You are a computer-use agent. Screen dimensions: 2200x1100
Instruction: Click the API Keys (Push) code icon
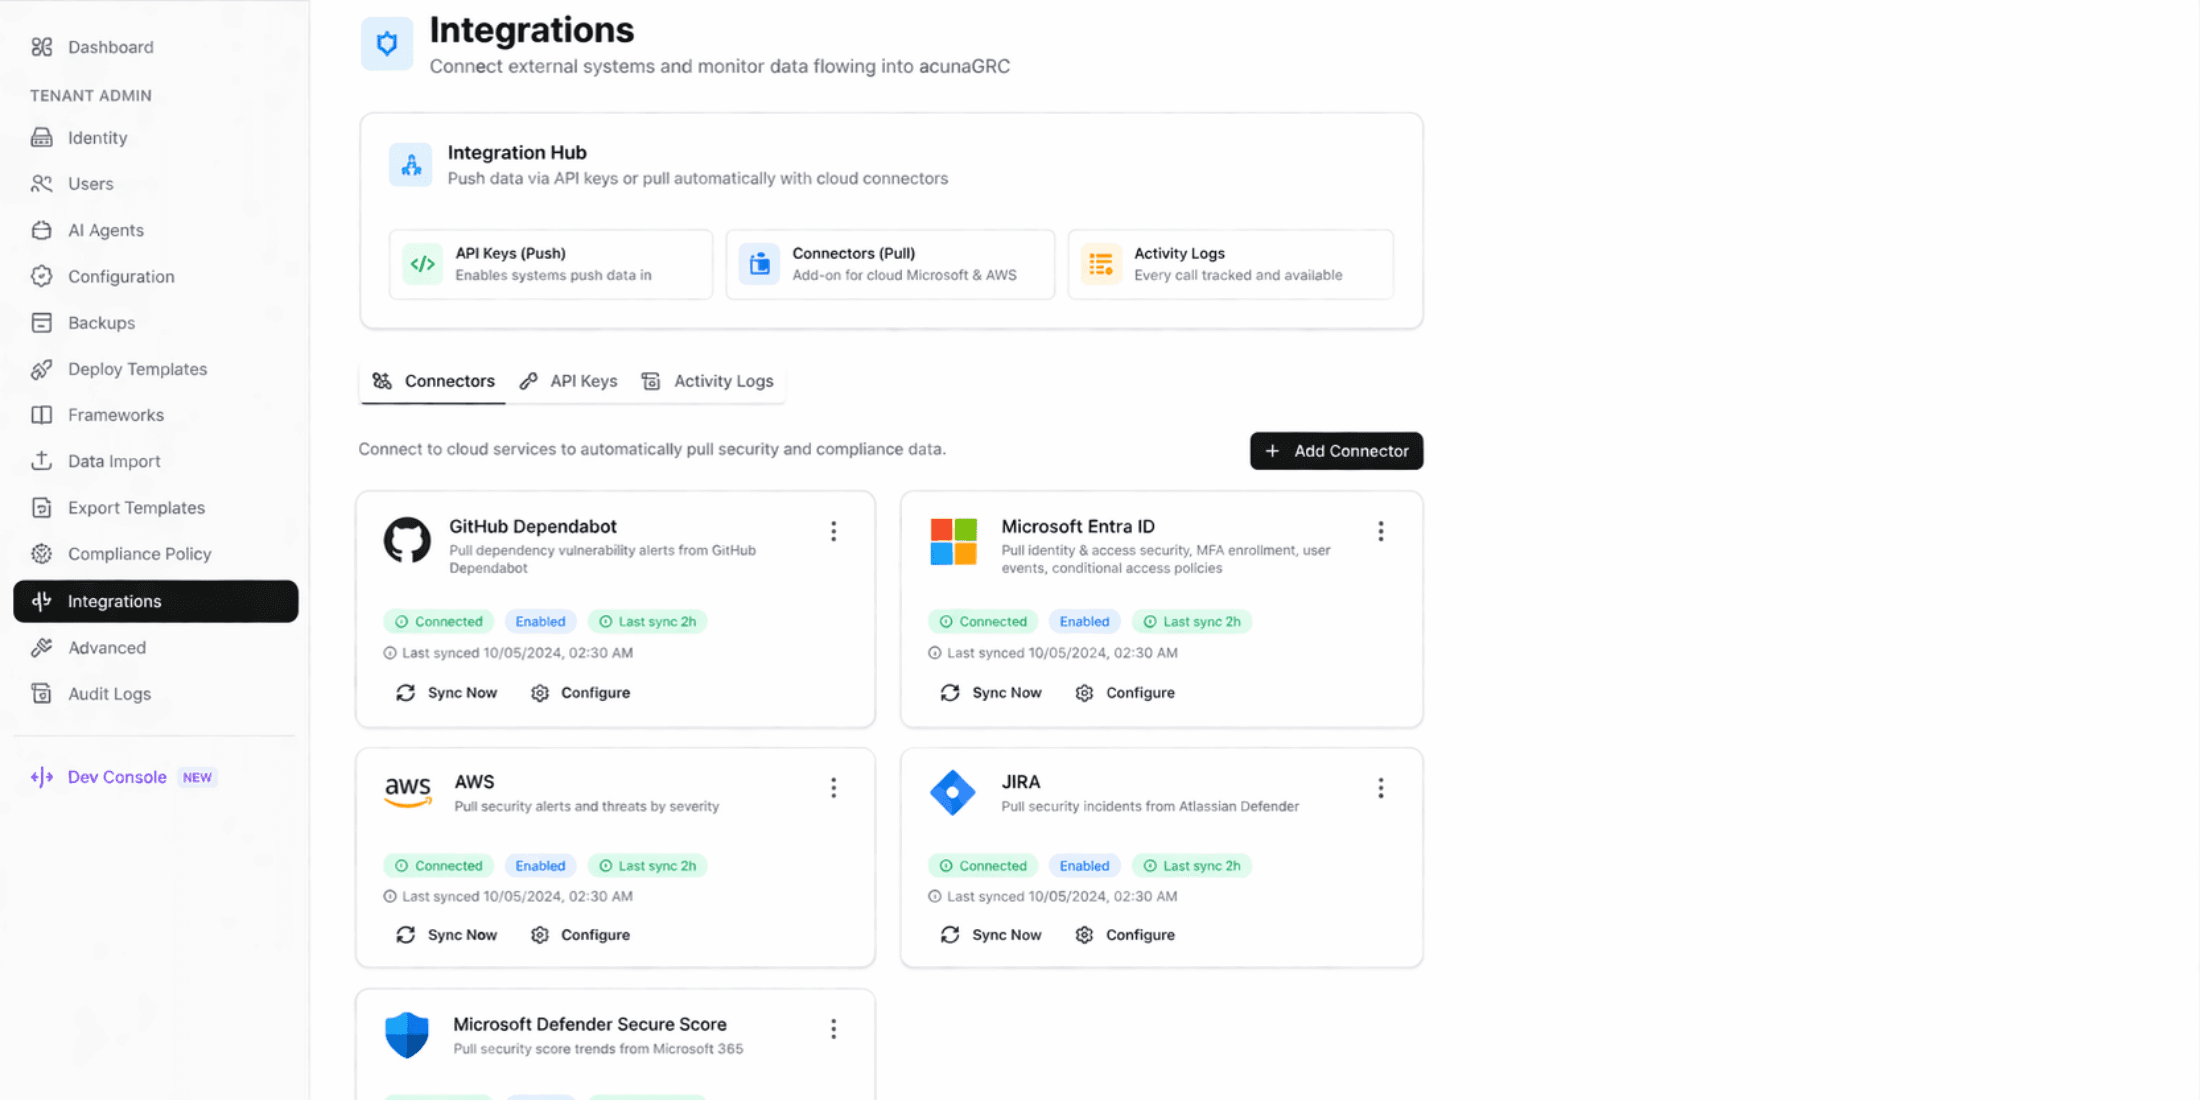click(x=423, y=264)
